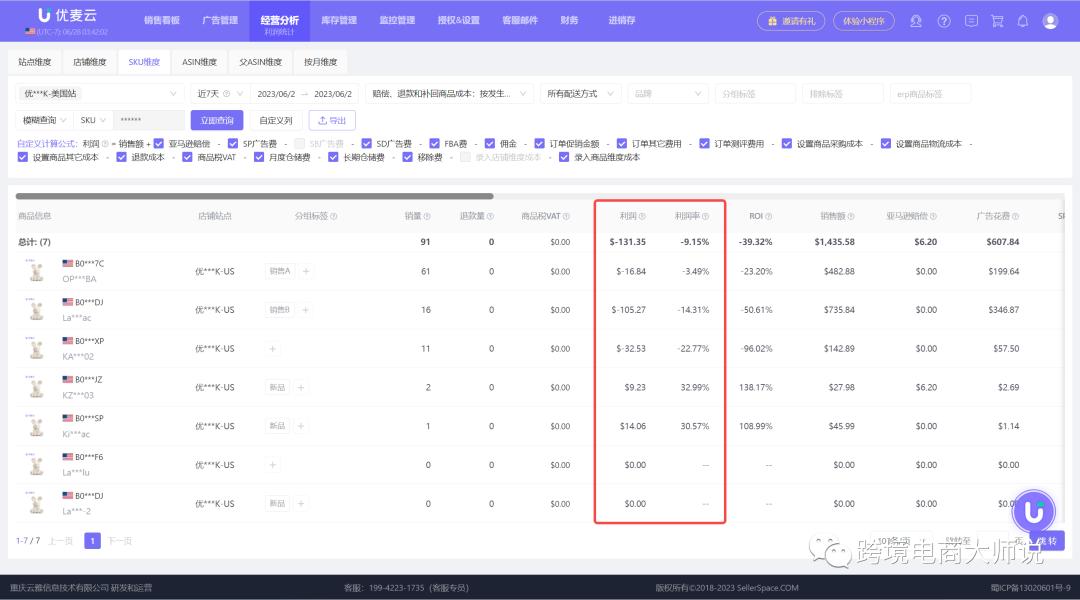The height and width of the screenshot is (600, 1080).
Task: Open the 模糊查询 dropdown
Action: point(44,120)
